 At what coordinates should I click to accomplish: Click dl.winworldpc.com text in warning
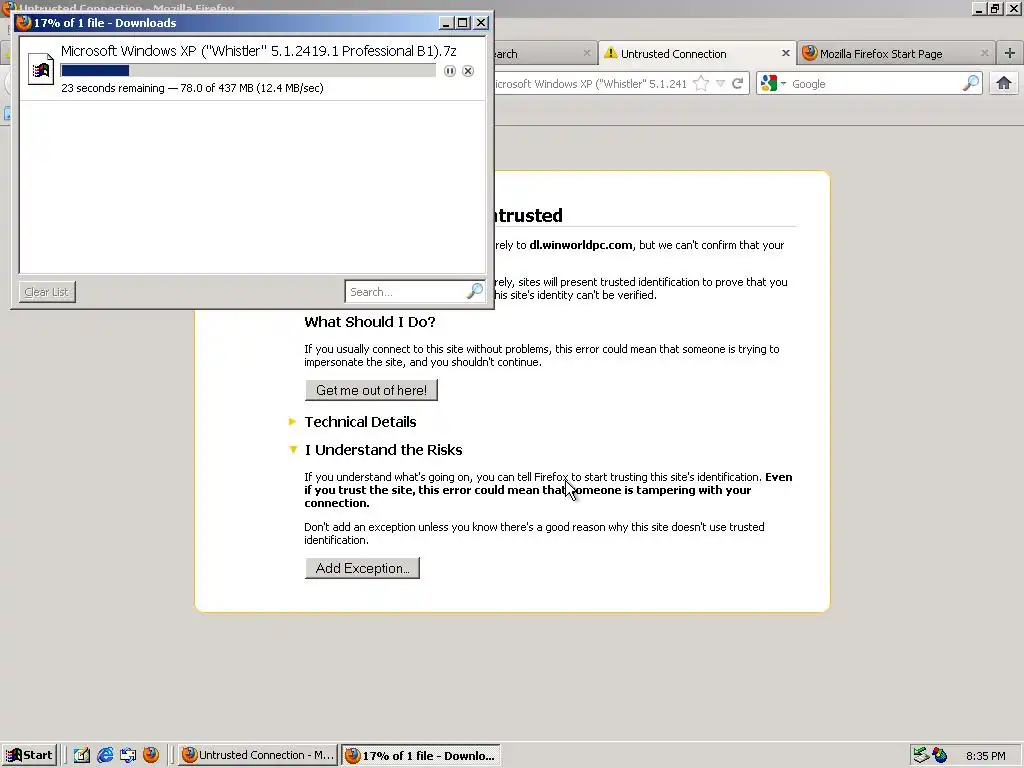tap(581, 245)
